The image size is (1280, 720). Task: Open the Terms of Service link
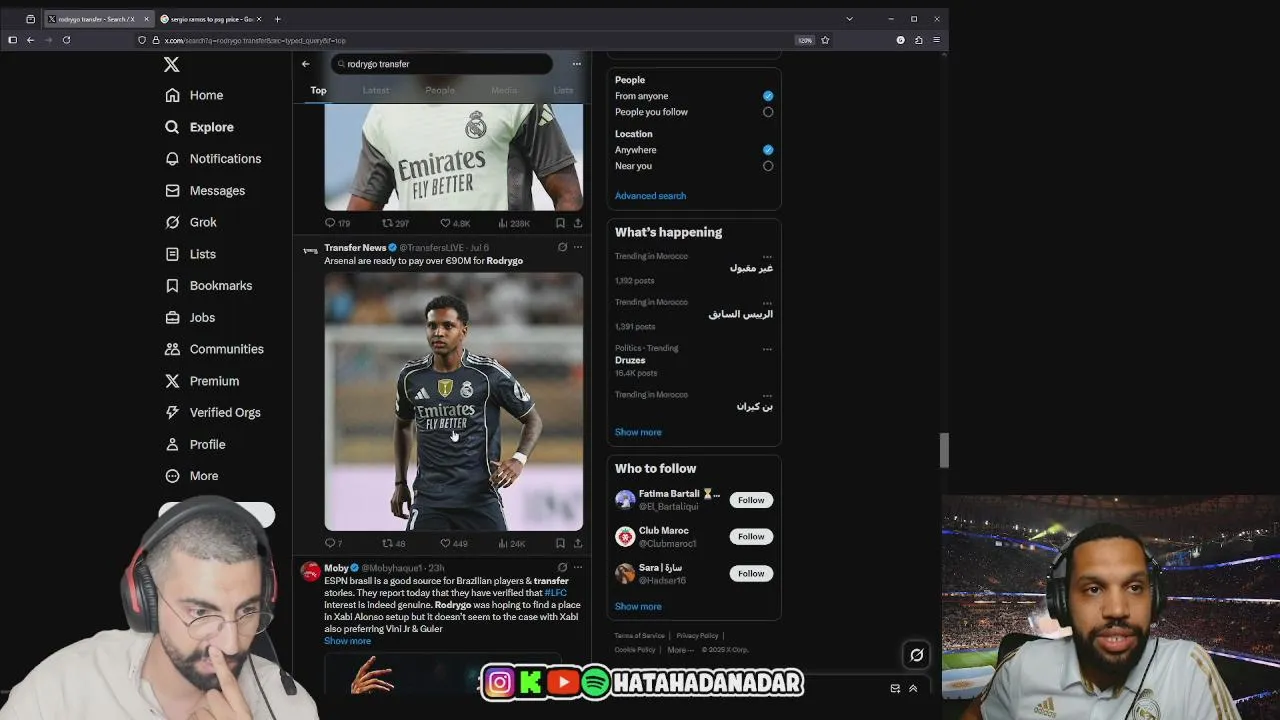click(x=639, y=636)
